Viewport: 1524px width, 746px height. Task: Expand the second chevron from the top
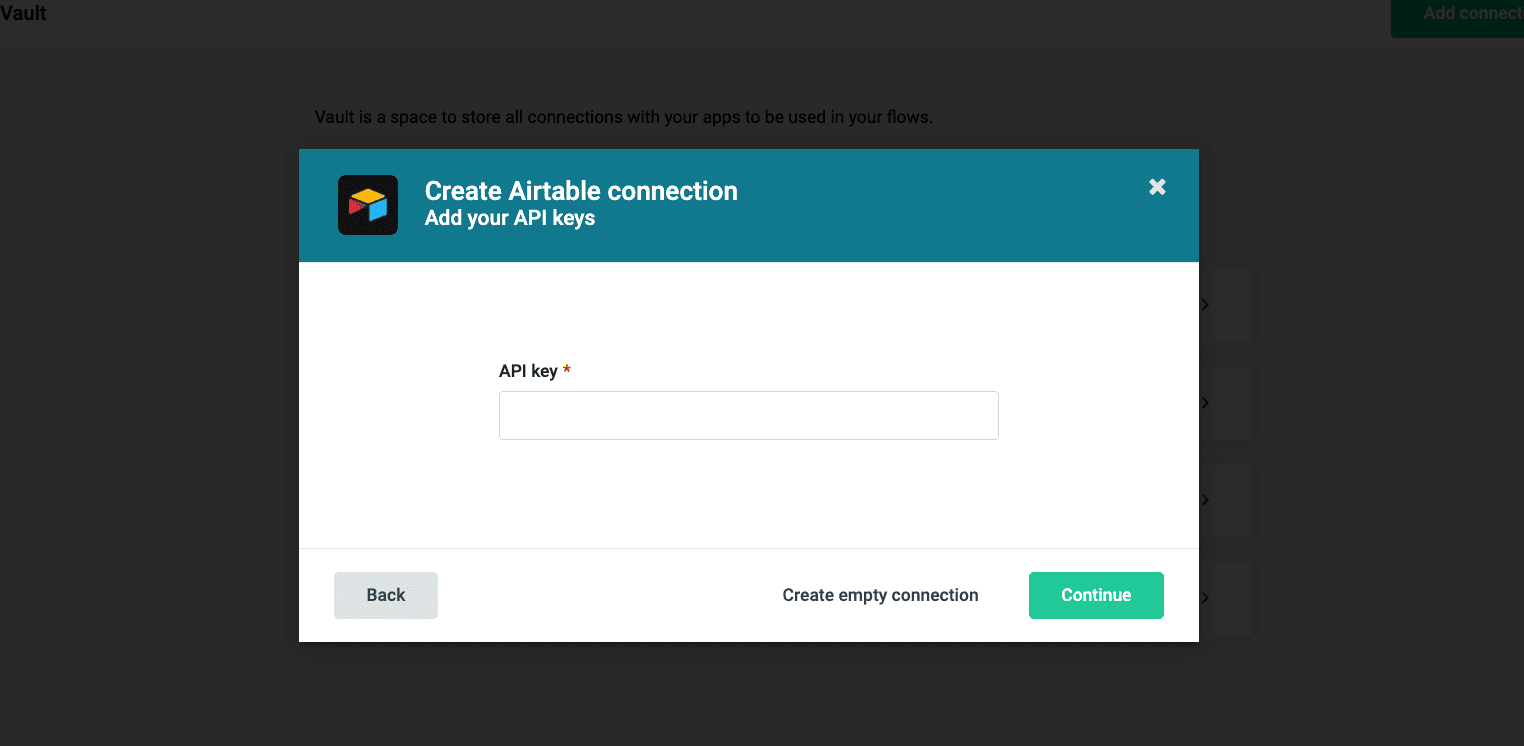(x=1206, y=403)
